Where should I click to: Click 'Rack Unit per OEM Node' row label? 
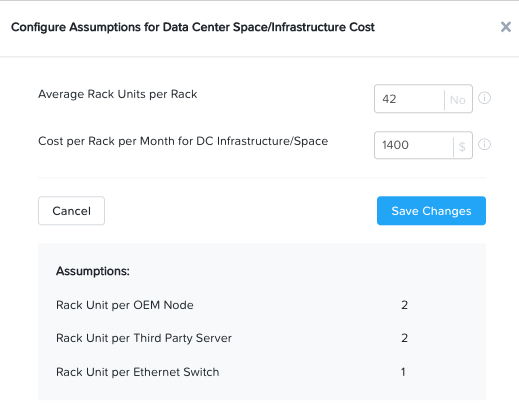125,305
